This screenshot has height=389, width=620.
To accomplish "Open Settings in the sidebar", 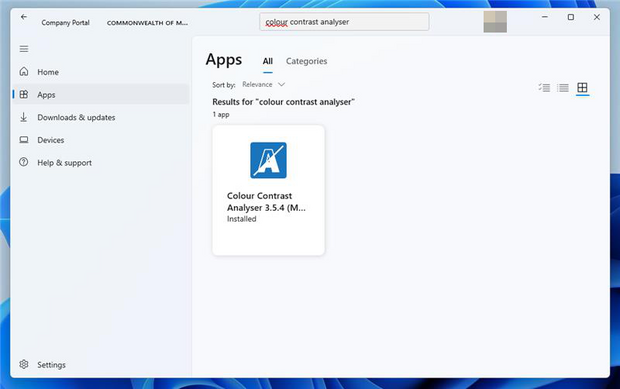I will click(101, 364).
